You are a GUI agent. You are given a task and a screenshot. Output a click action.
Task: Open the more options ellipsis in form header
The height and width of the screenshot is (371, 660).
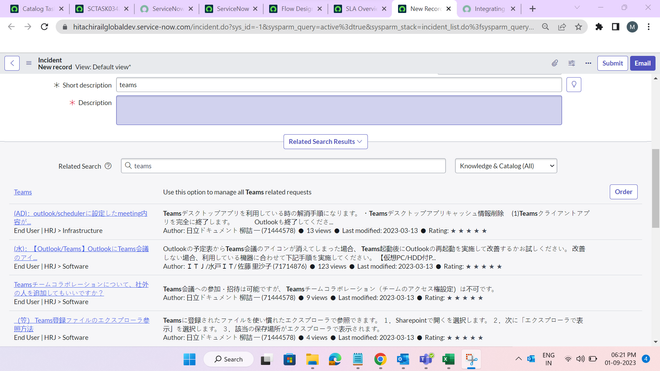point(588,63)
